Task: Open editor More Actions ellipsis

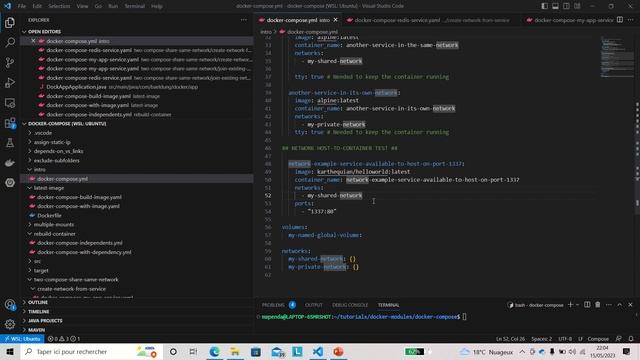Action: click(x=631, y=20)
